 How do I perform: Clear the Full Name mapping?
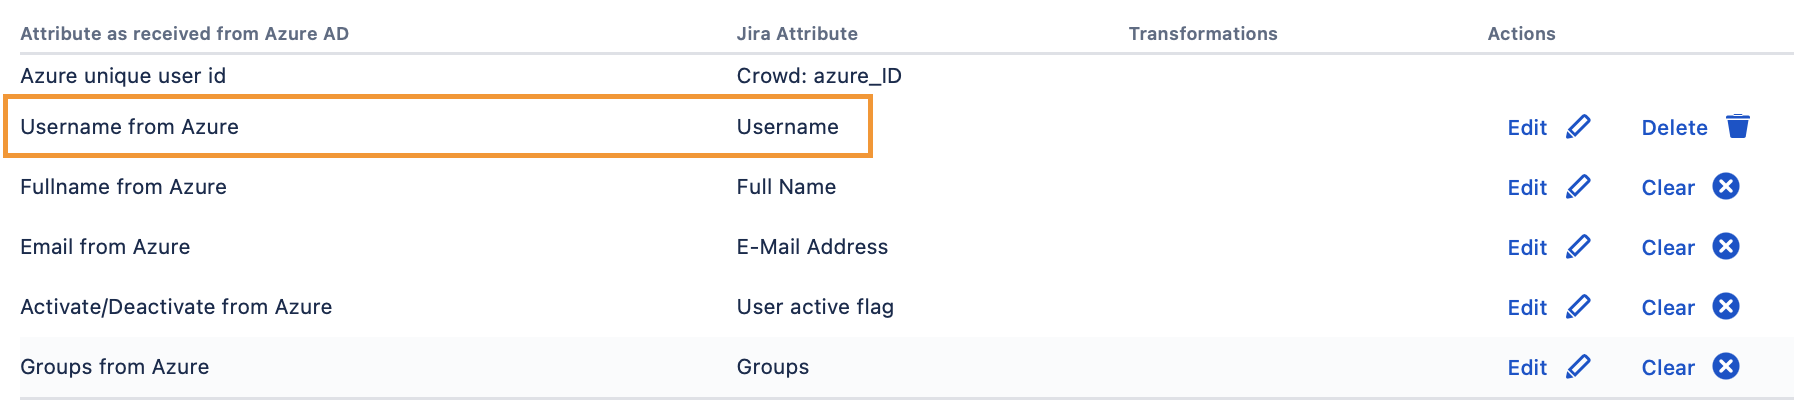tap(1668, 188)
